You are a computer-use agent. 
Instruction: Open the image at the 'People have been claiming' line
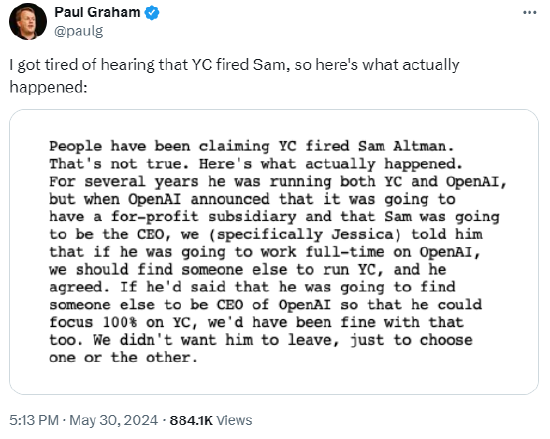coord(252,146)
